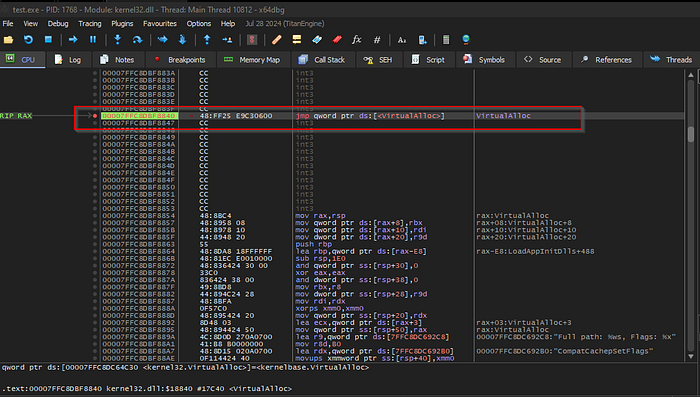Show the Bookmarks list icon
Viewport: 700px width, 397px height.
coord(337,40)
